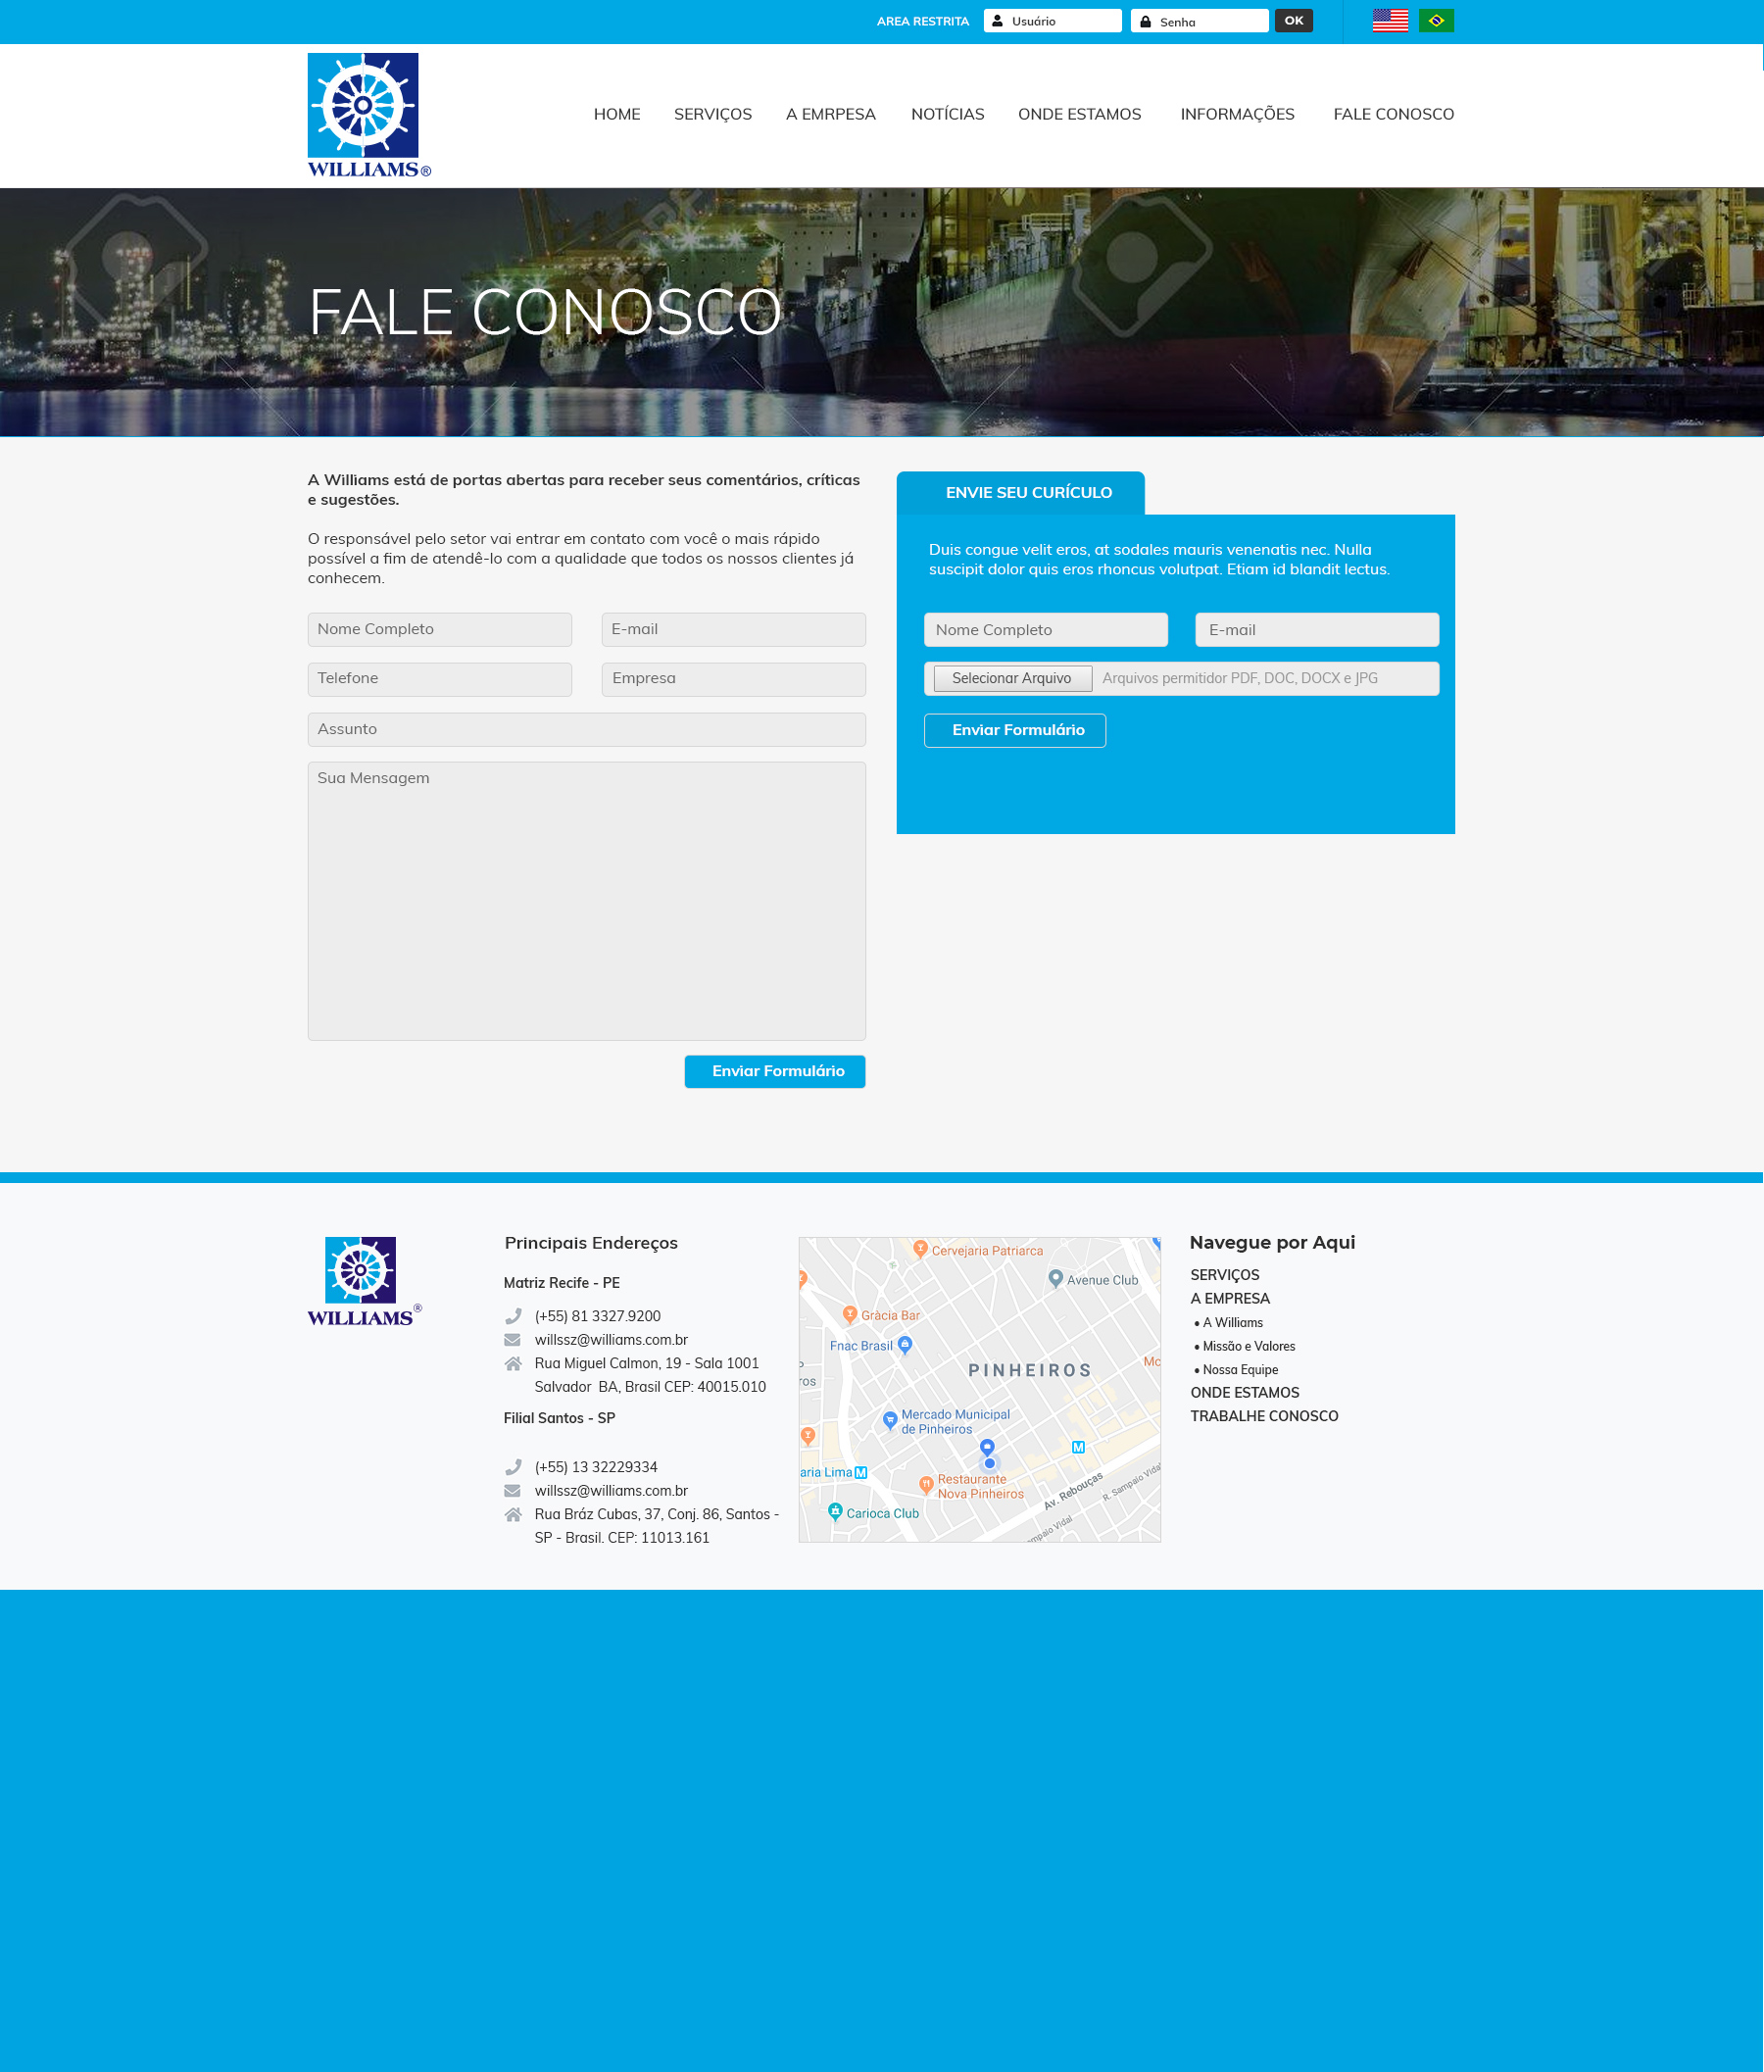This screenshot has width=1764, height=2072.
Task: Click the Mercado Municipal de Pinheiros map pin
Action: coord(889,1419)
